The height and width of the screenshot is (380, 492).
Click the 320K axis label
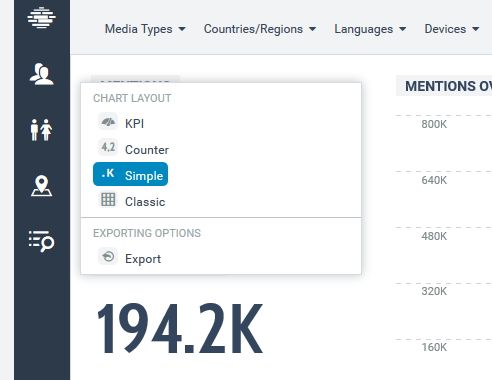point(434,291)
